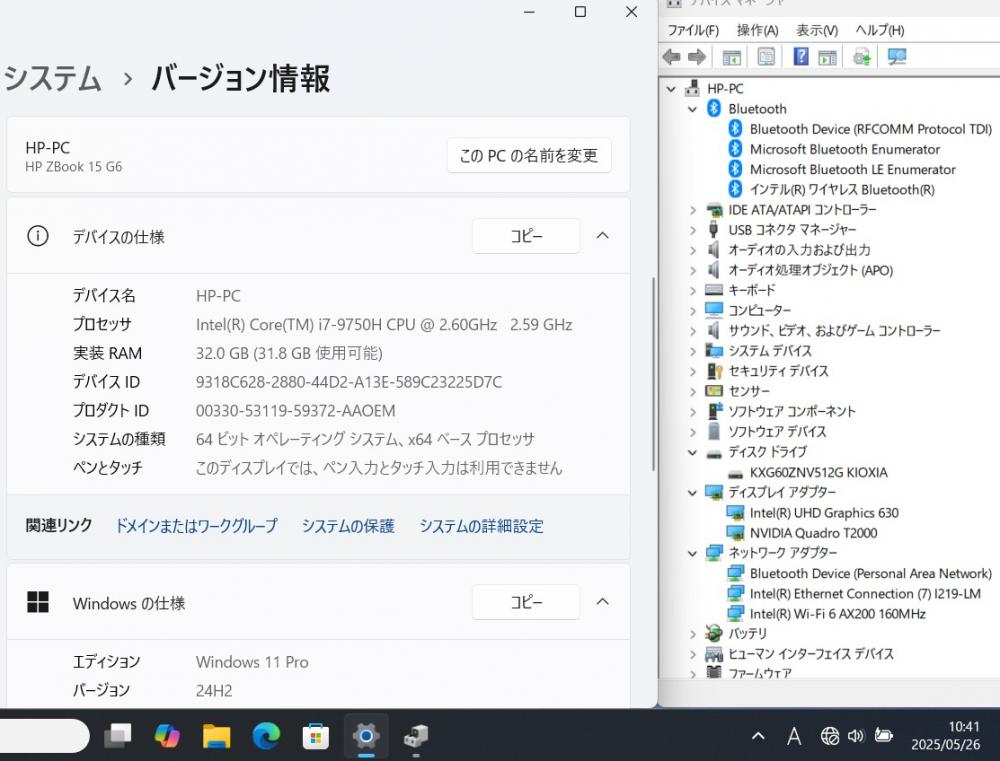Open Microsoft Store from the taskbar

[316, 737]
